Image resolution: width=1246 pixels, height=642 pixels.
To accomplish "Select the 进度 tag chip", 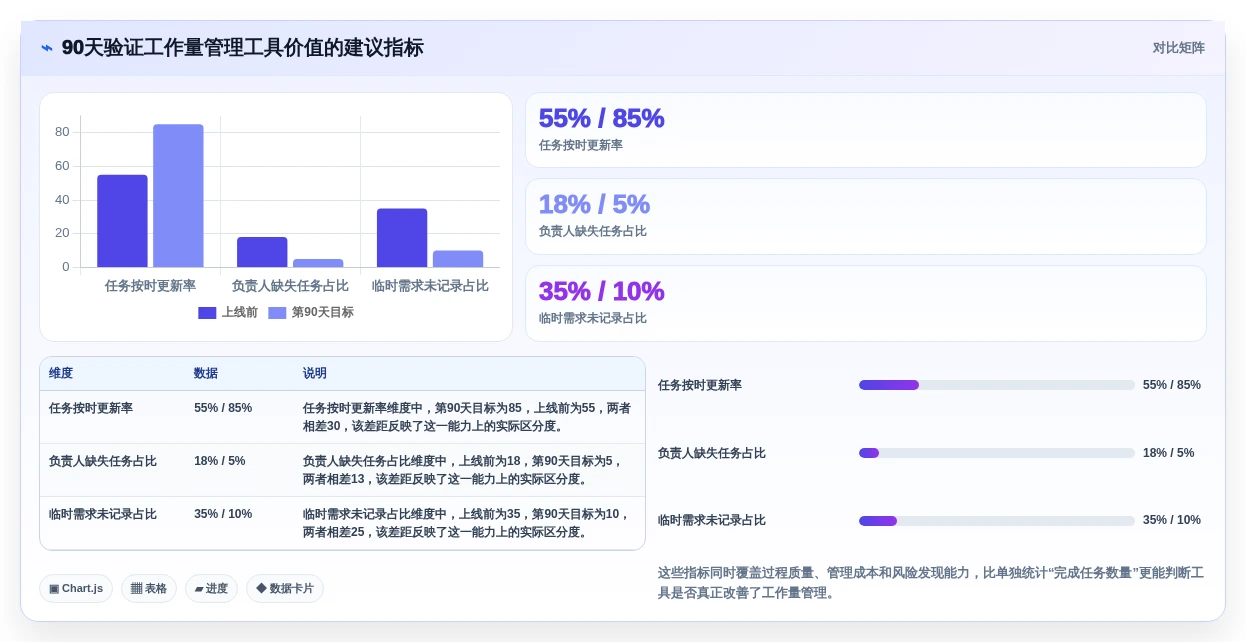I will coord(211,588).
